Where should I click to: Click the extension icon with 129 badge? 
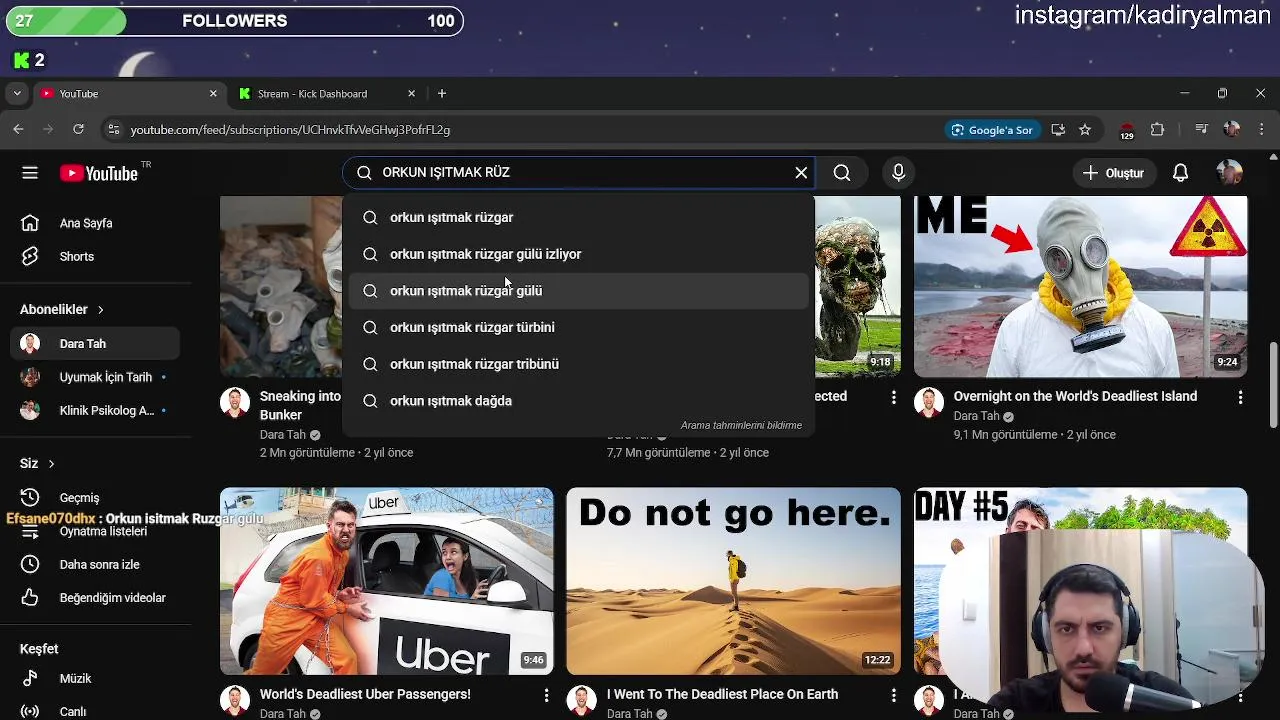coord(1127,130)
